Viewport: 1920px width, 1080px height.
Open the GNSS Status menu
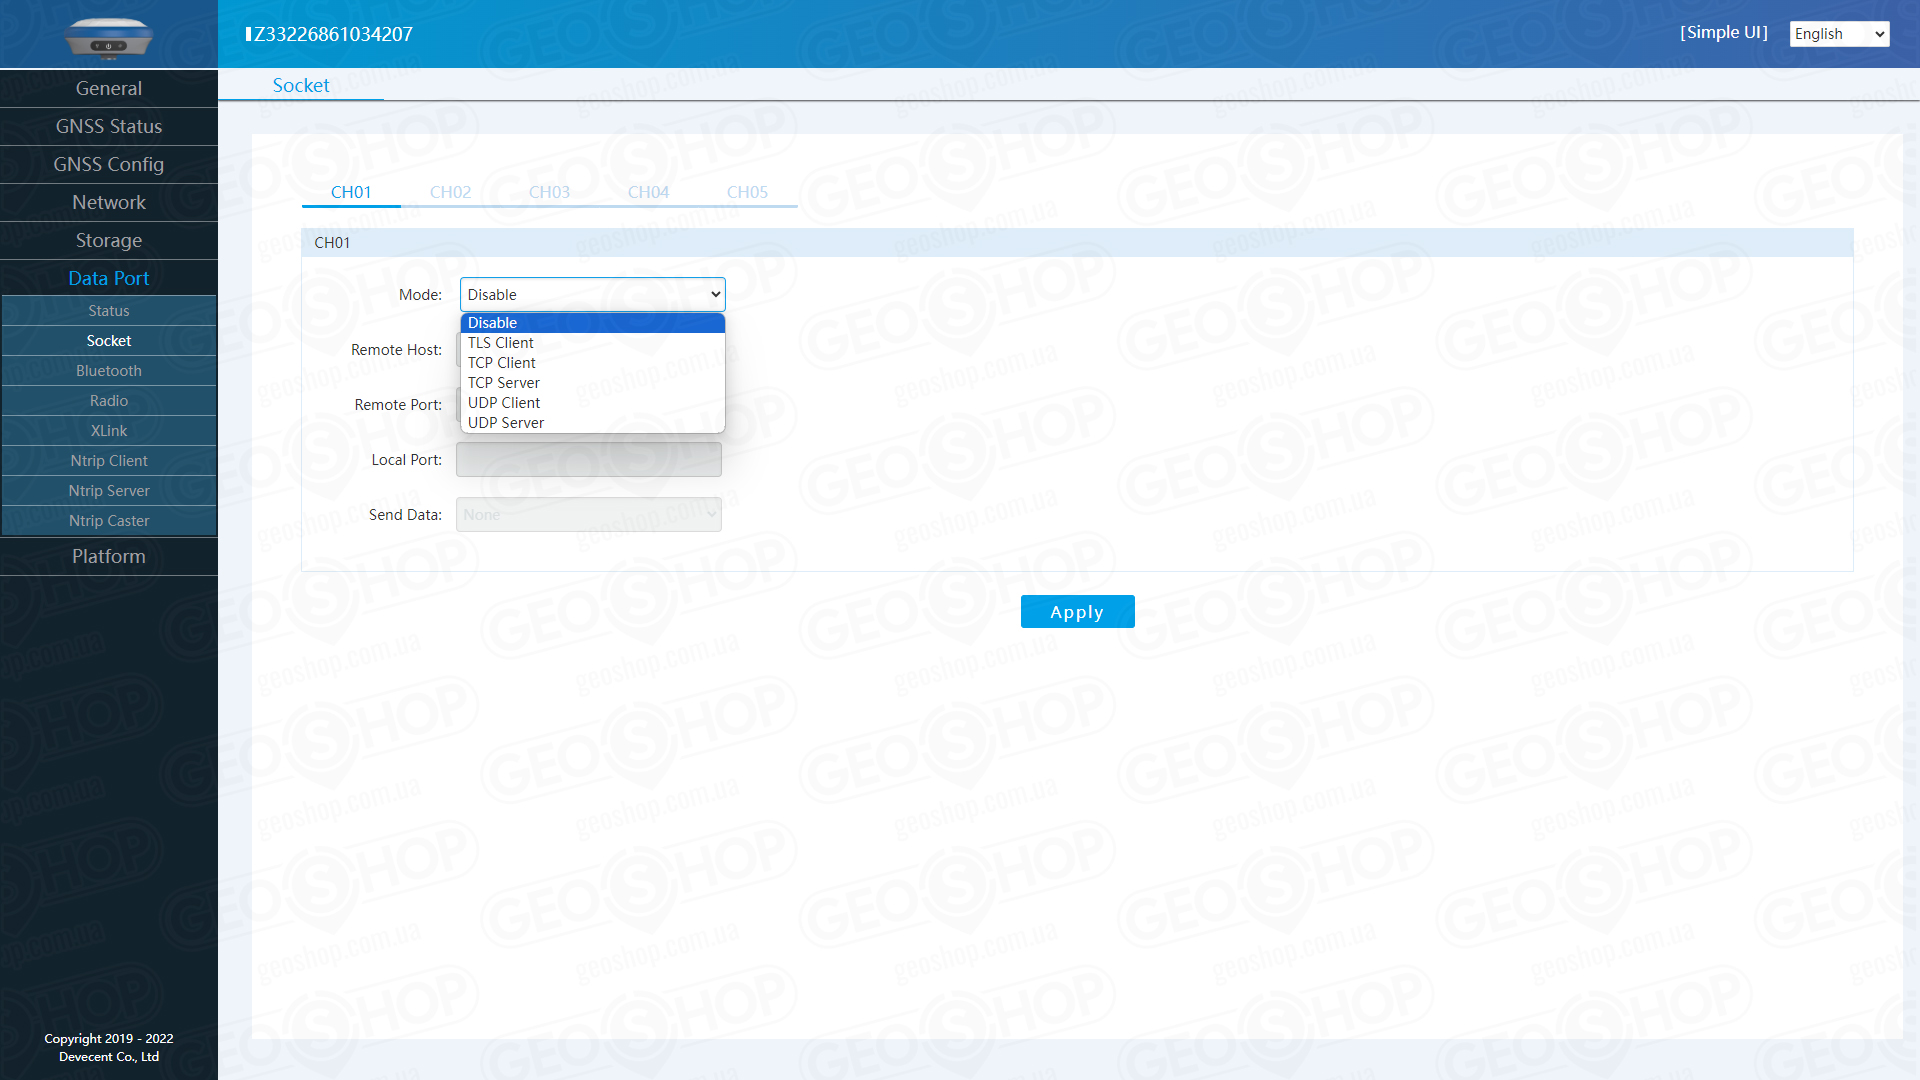point(109,127)
